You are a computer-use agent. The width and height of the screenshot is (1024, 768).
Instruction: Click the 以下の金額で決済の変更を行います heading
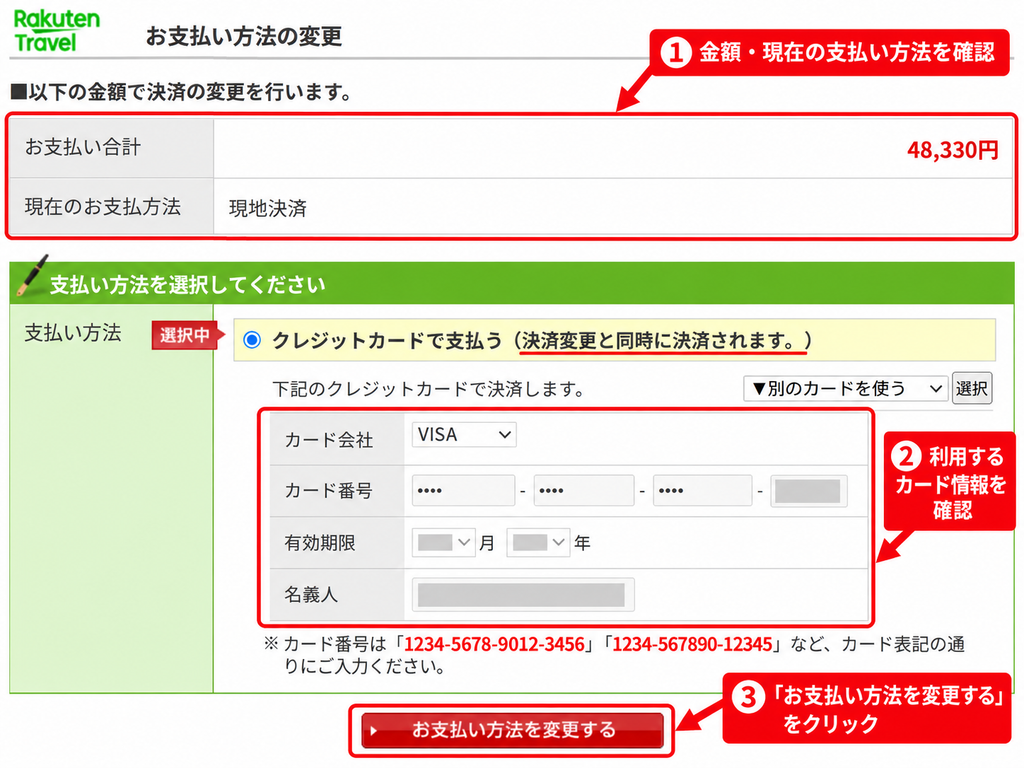click(x=182, y=92)
